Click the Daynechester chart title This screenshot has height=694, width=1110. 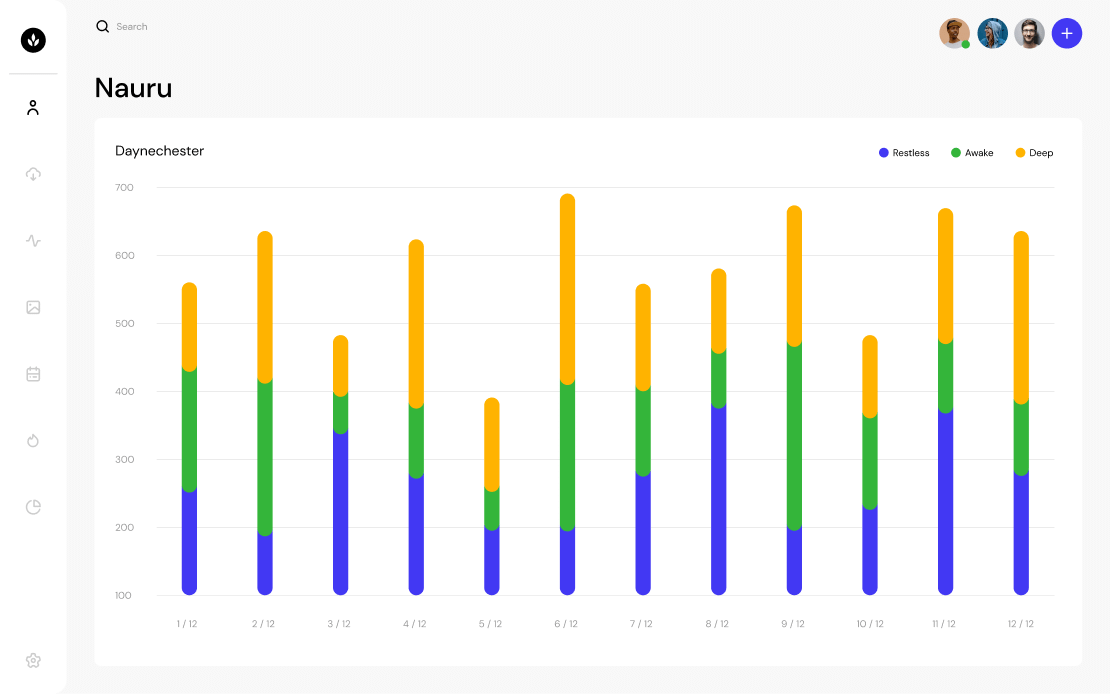pos(159,151)
